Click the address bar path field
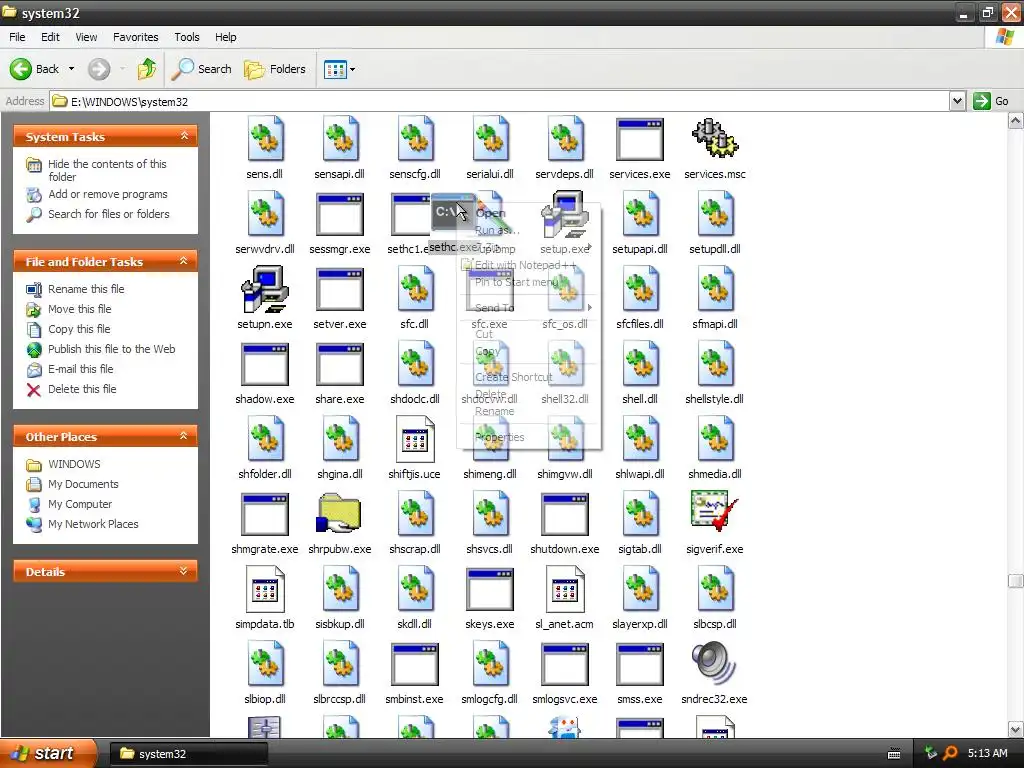The image size is (1024, 768). point(500,101)
